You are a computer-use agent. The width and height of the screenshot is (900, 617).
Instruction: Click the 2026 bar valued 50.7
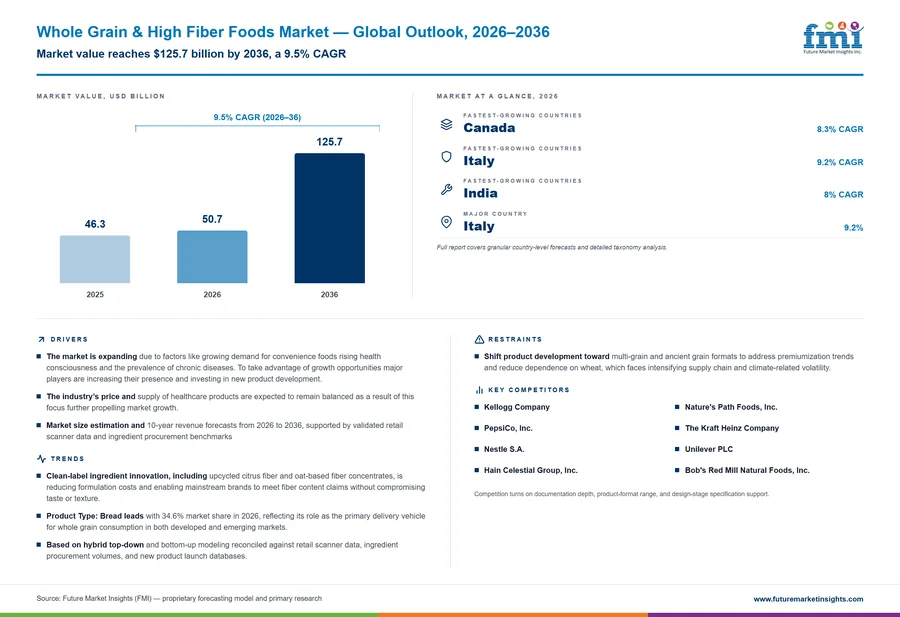[212, 257]
